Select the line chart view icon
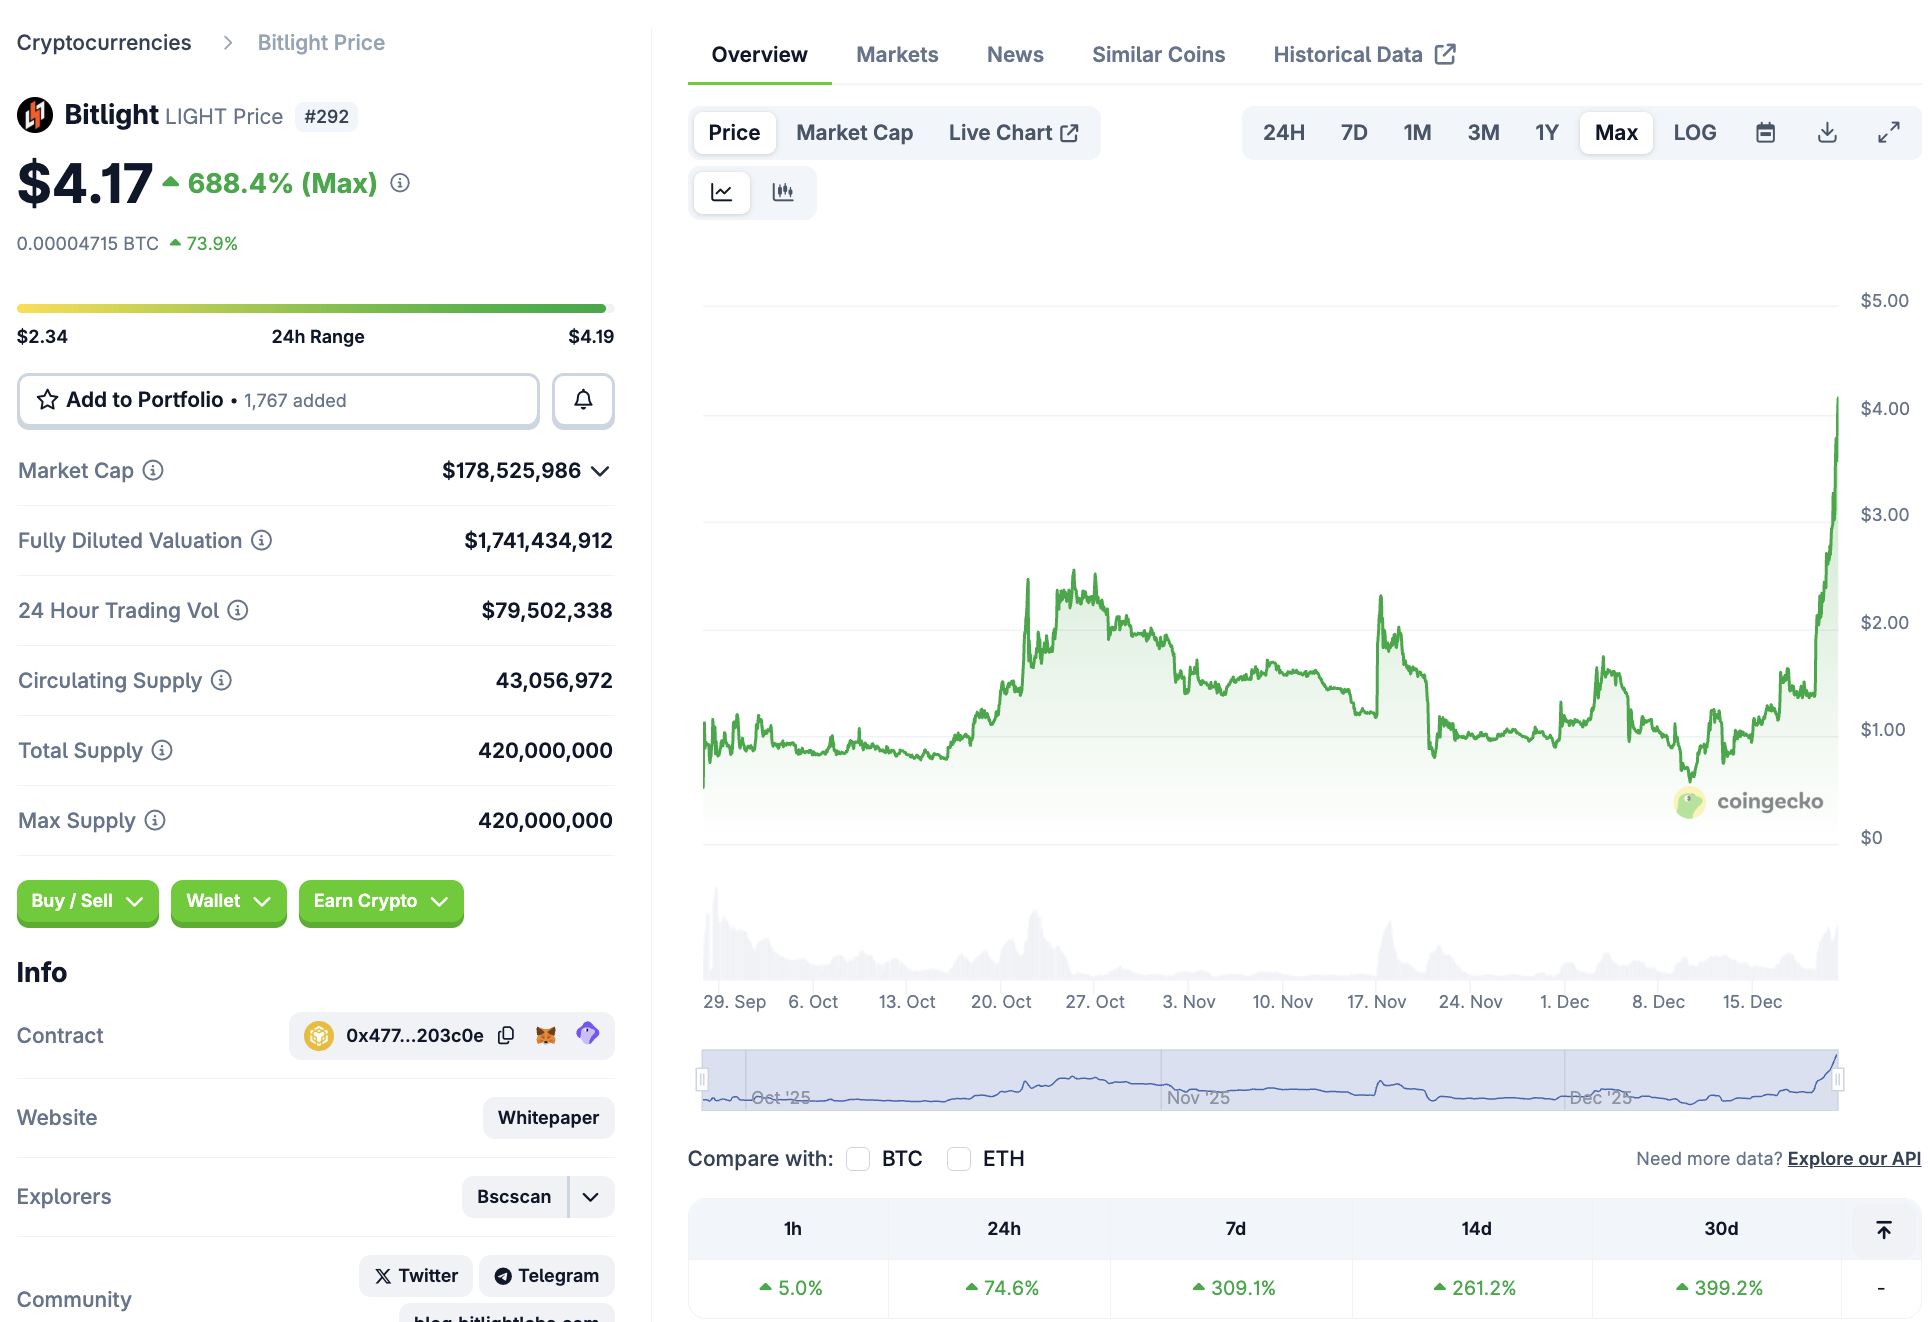 (722, 192)
